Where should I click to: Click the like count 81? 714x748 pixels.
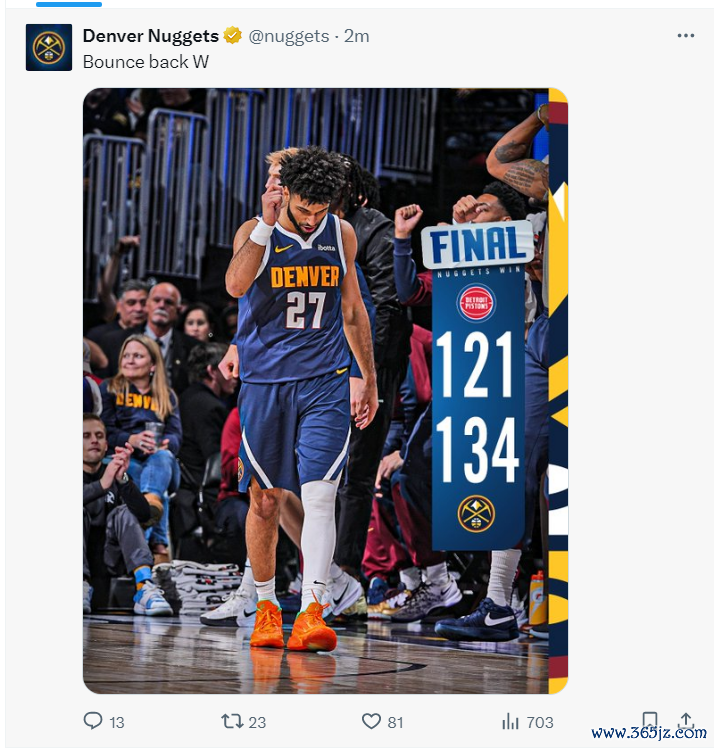coord(395,722)
